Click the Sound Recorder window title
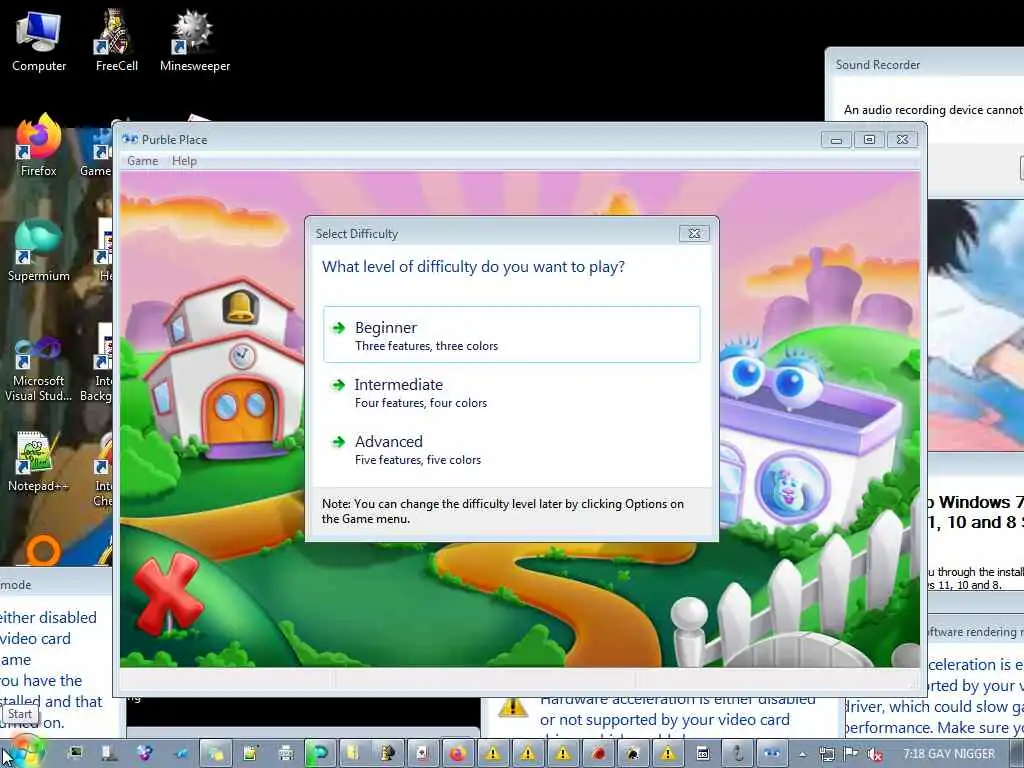The height and width of the screenshot is (768, 1024). (x=877, y=65)
